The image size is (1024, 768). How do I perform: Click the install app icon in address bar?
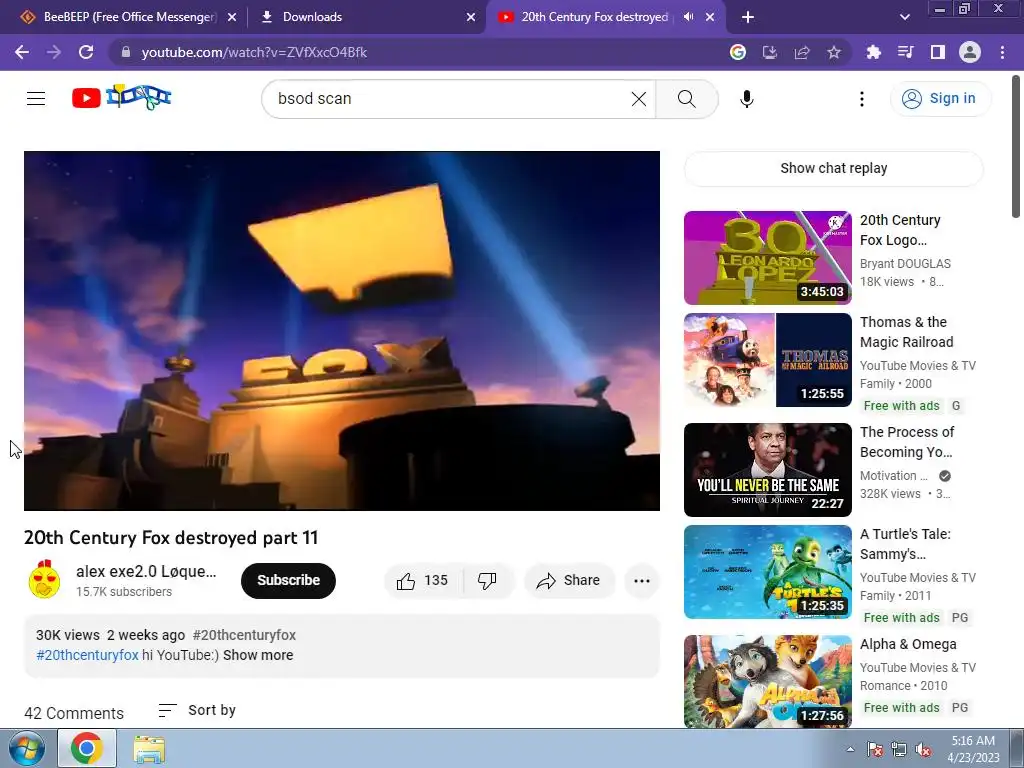point(770,52)
